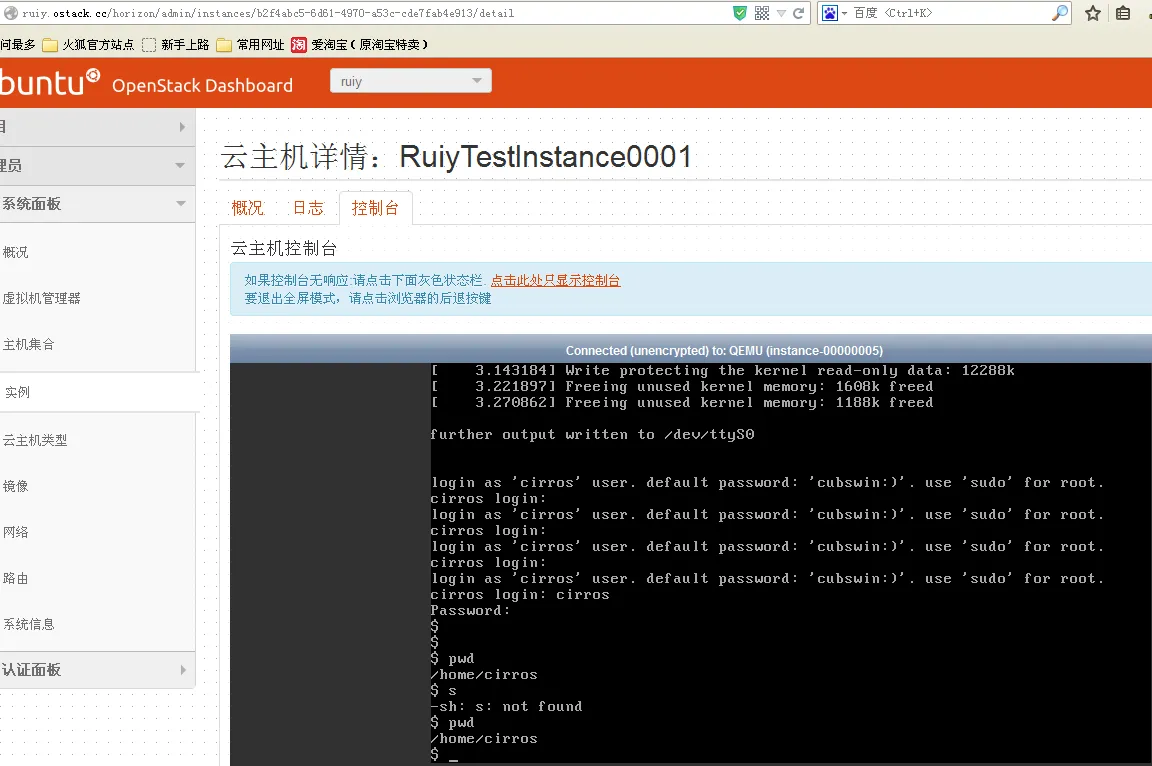Click the 'cirros login: cirros' console line

(520, 595)
